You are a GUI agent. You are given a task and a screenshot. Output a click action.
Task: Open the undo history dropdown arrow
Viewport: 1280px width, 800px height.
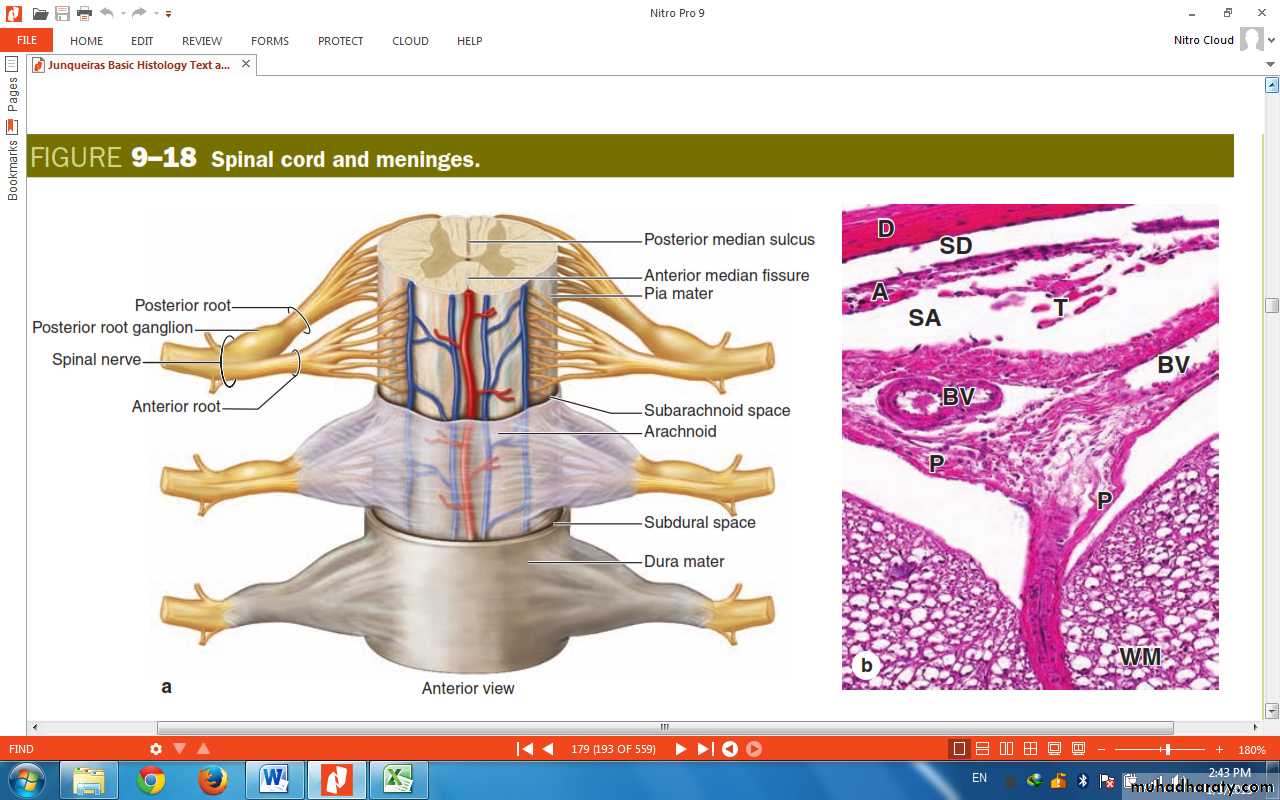click(x=122, y=14)
